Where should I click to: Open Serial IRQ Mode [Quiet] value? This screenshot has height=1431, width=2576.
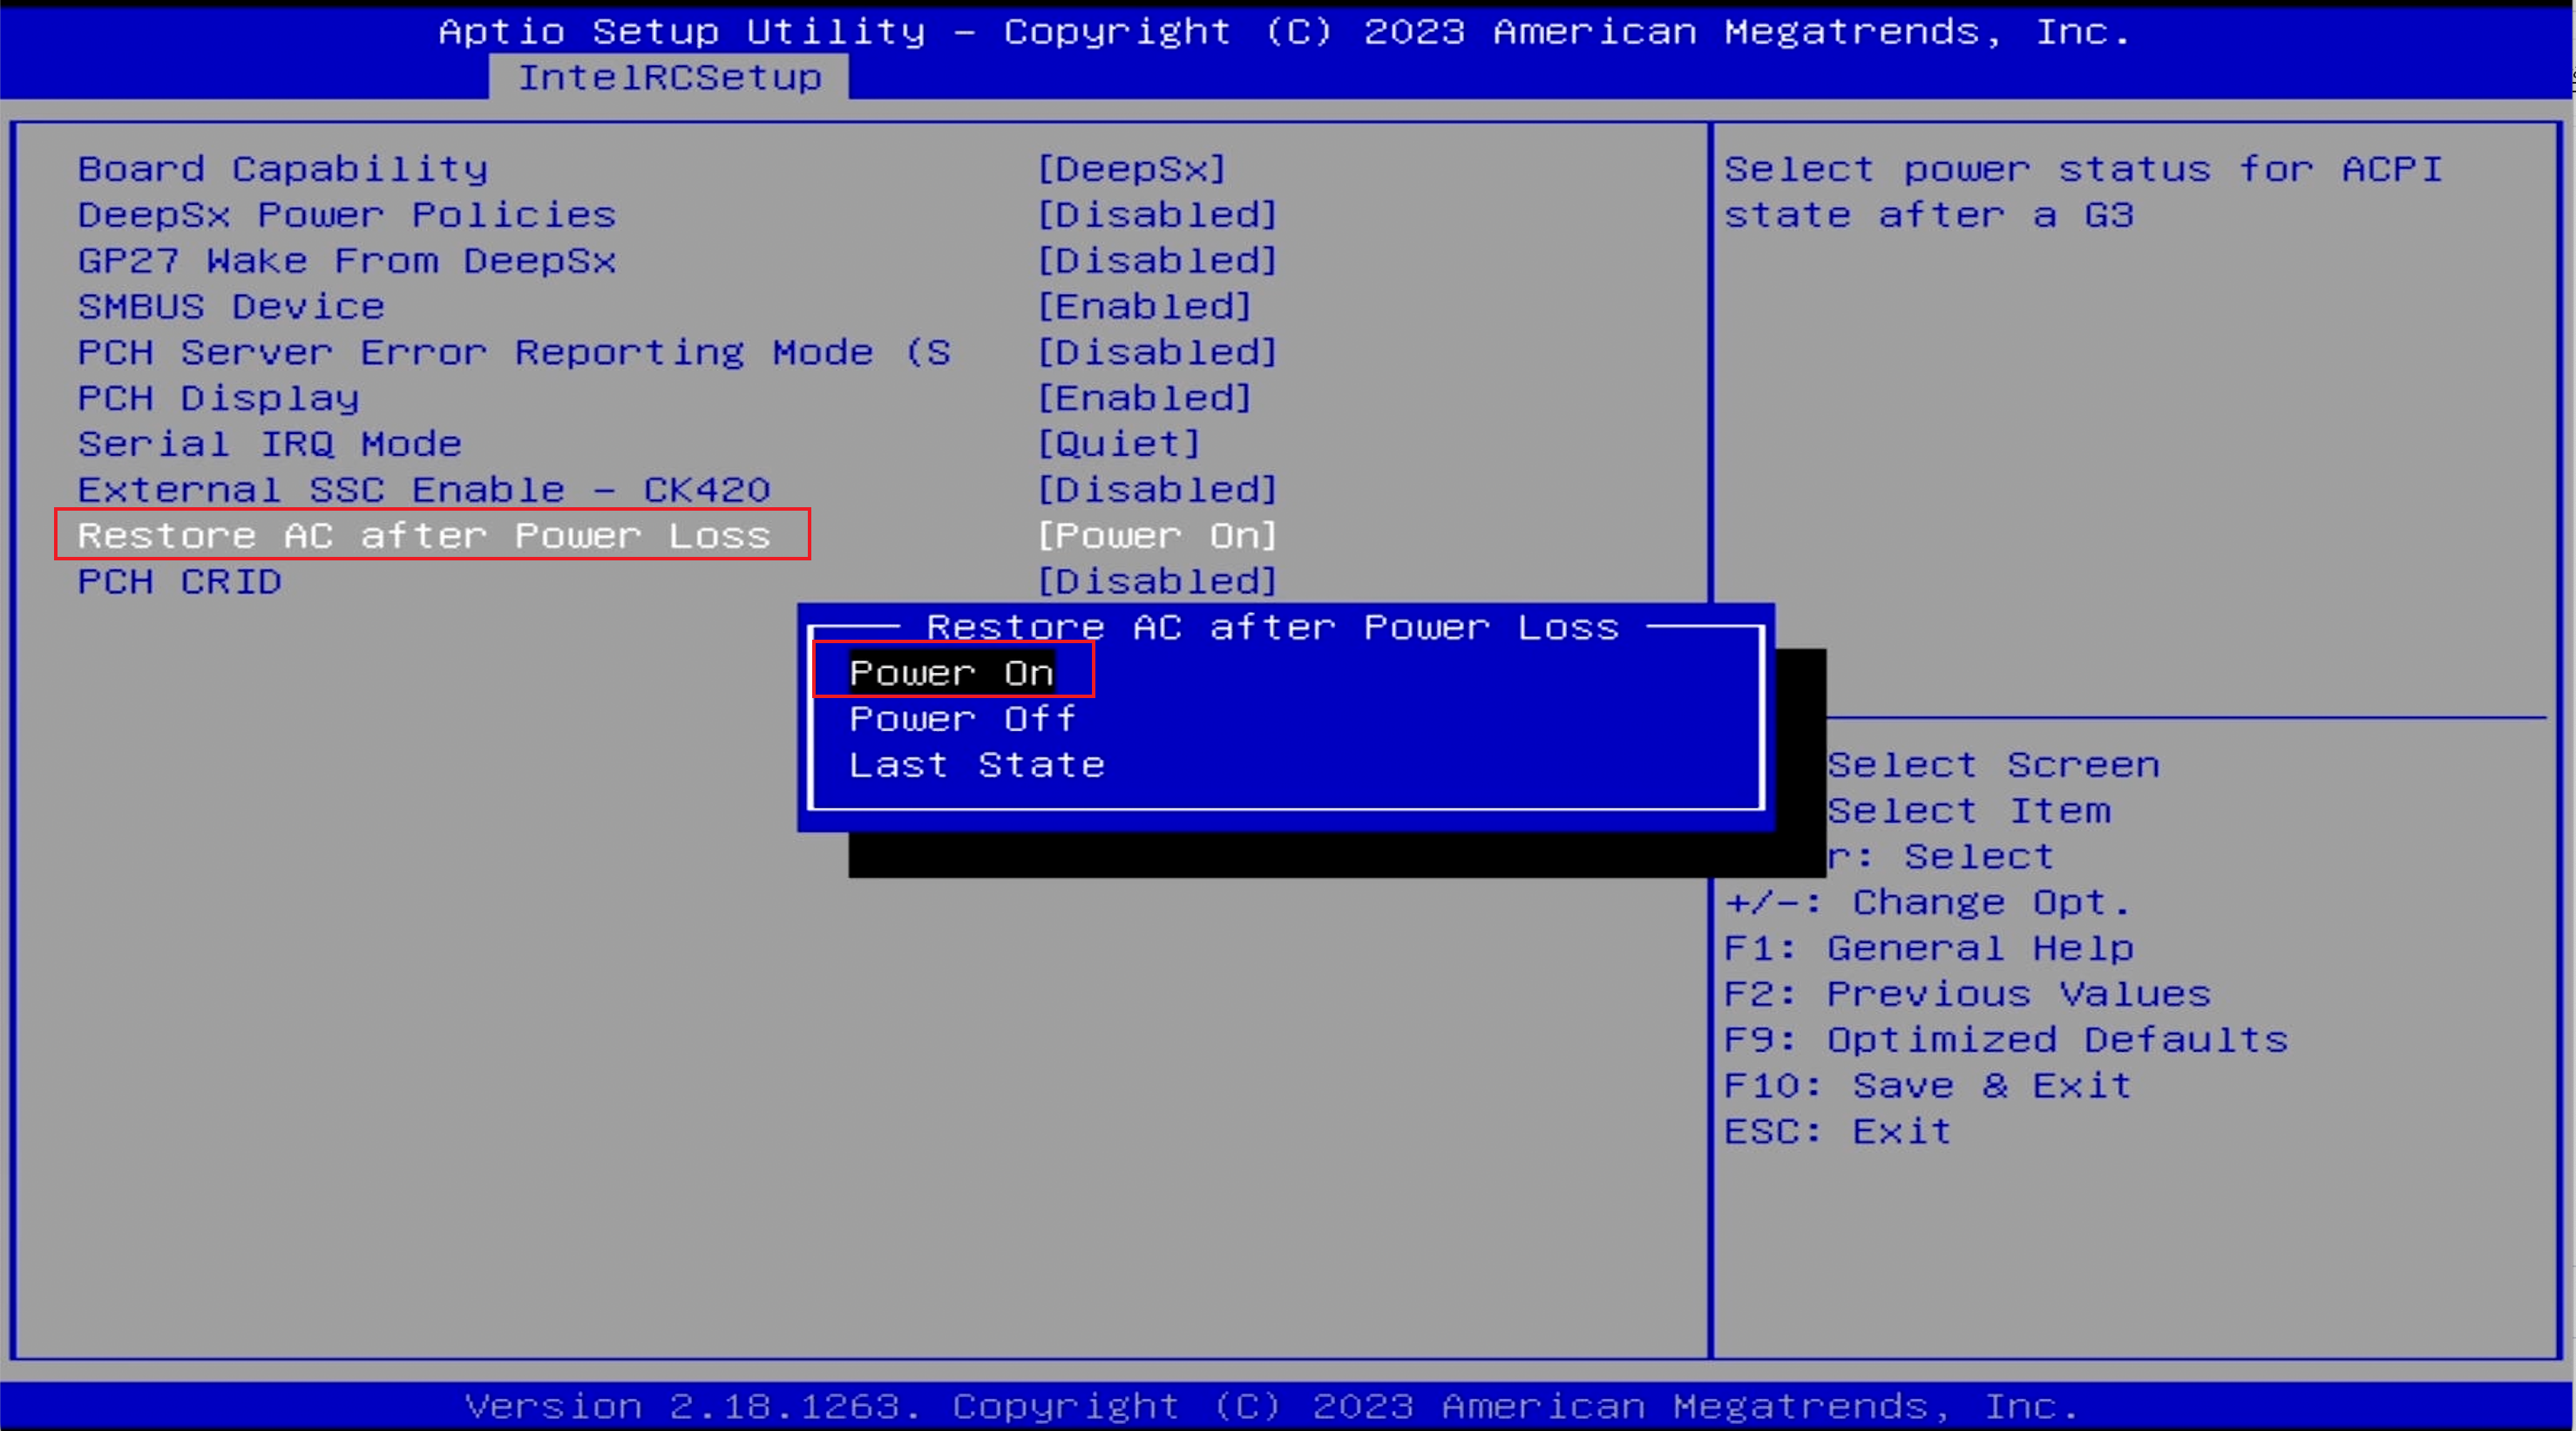(1119, 444)
